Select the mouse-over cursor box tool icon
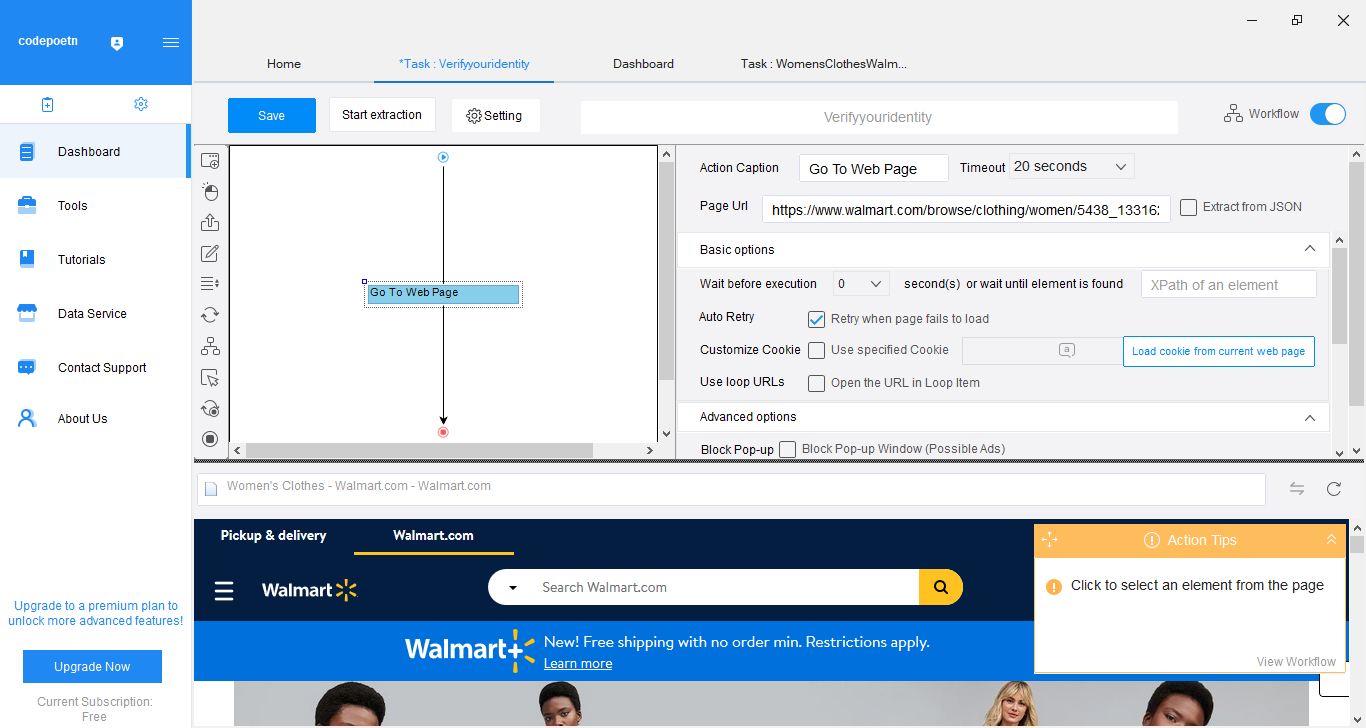 pyautogui.click(x=210, y=377)
